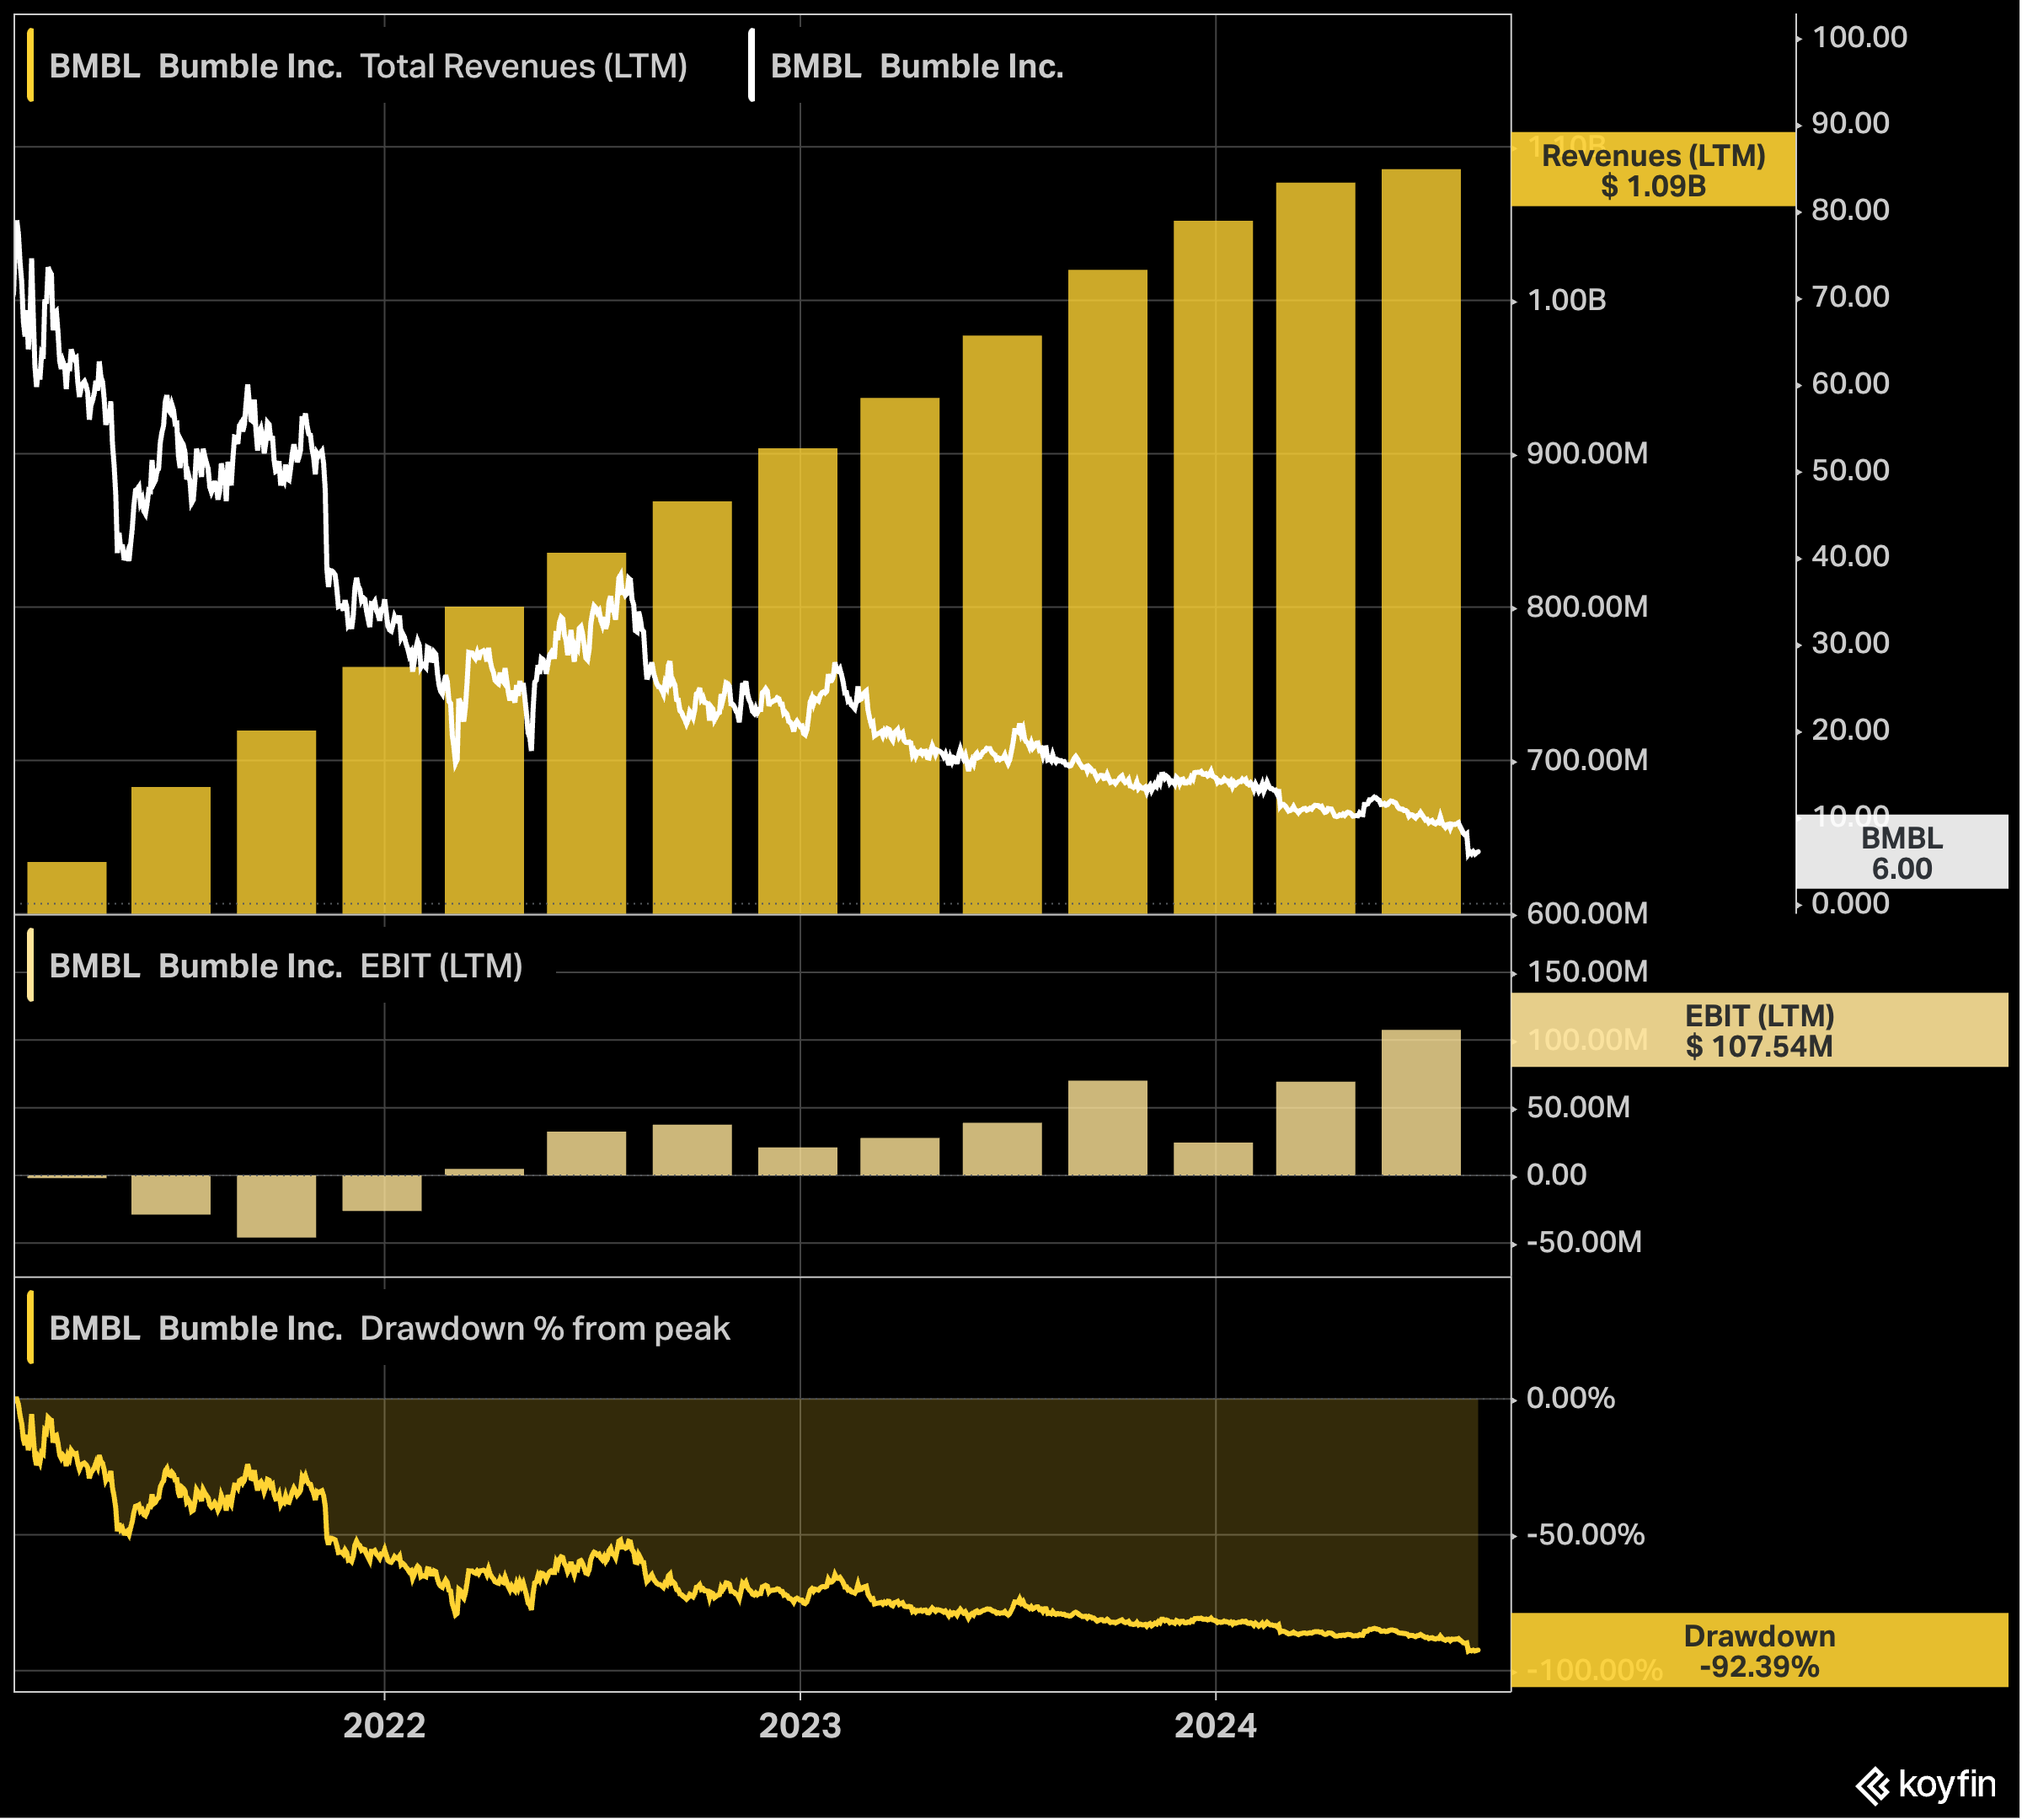Click the EBIT (LTM) $107.54M value tag
Viewport: 2022px width, 1820px height.
pos(1760,1031)
